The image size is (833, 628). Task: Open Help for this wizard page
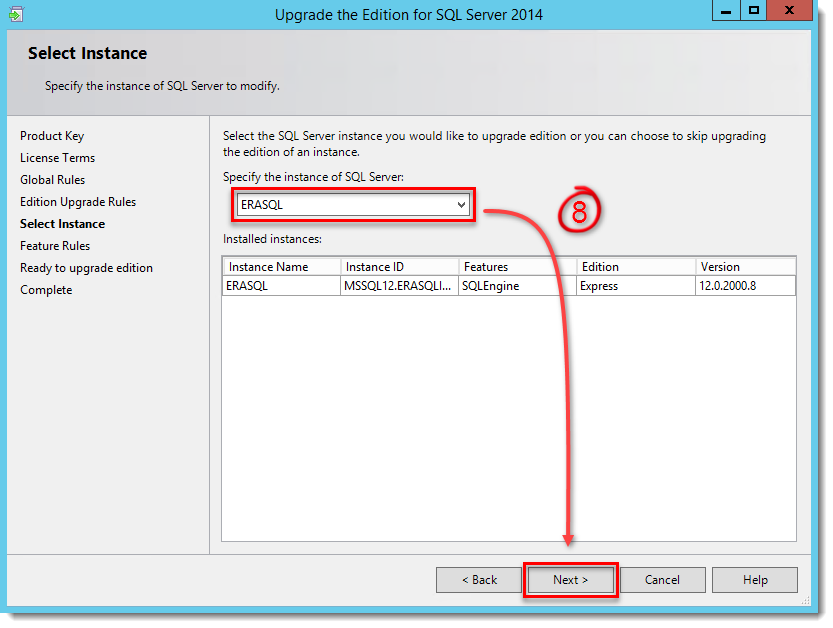click(x=755, y=580)
